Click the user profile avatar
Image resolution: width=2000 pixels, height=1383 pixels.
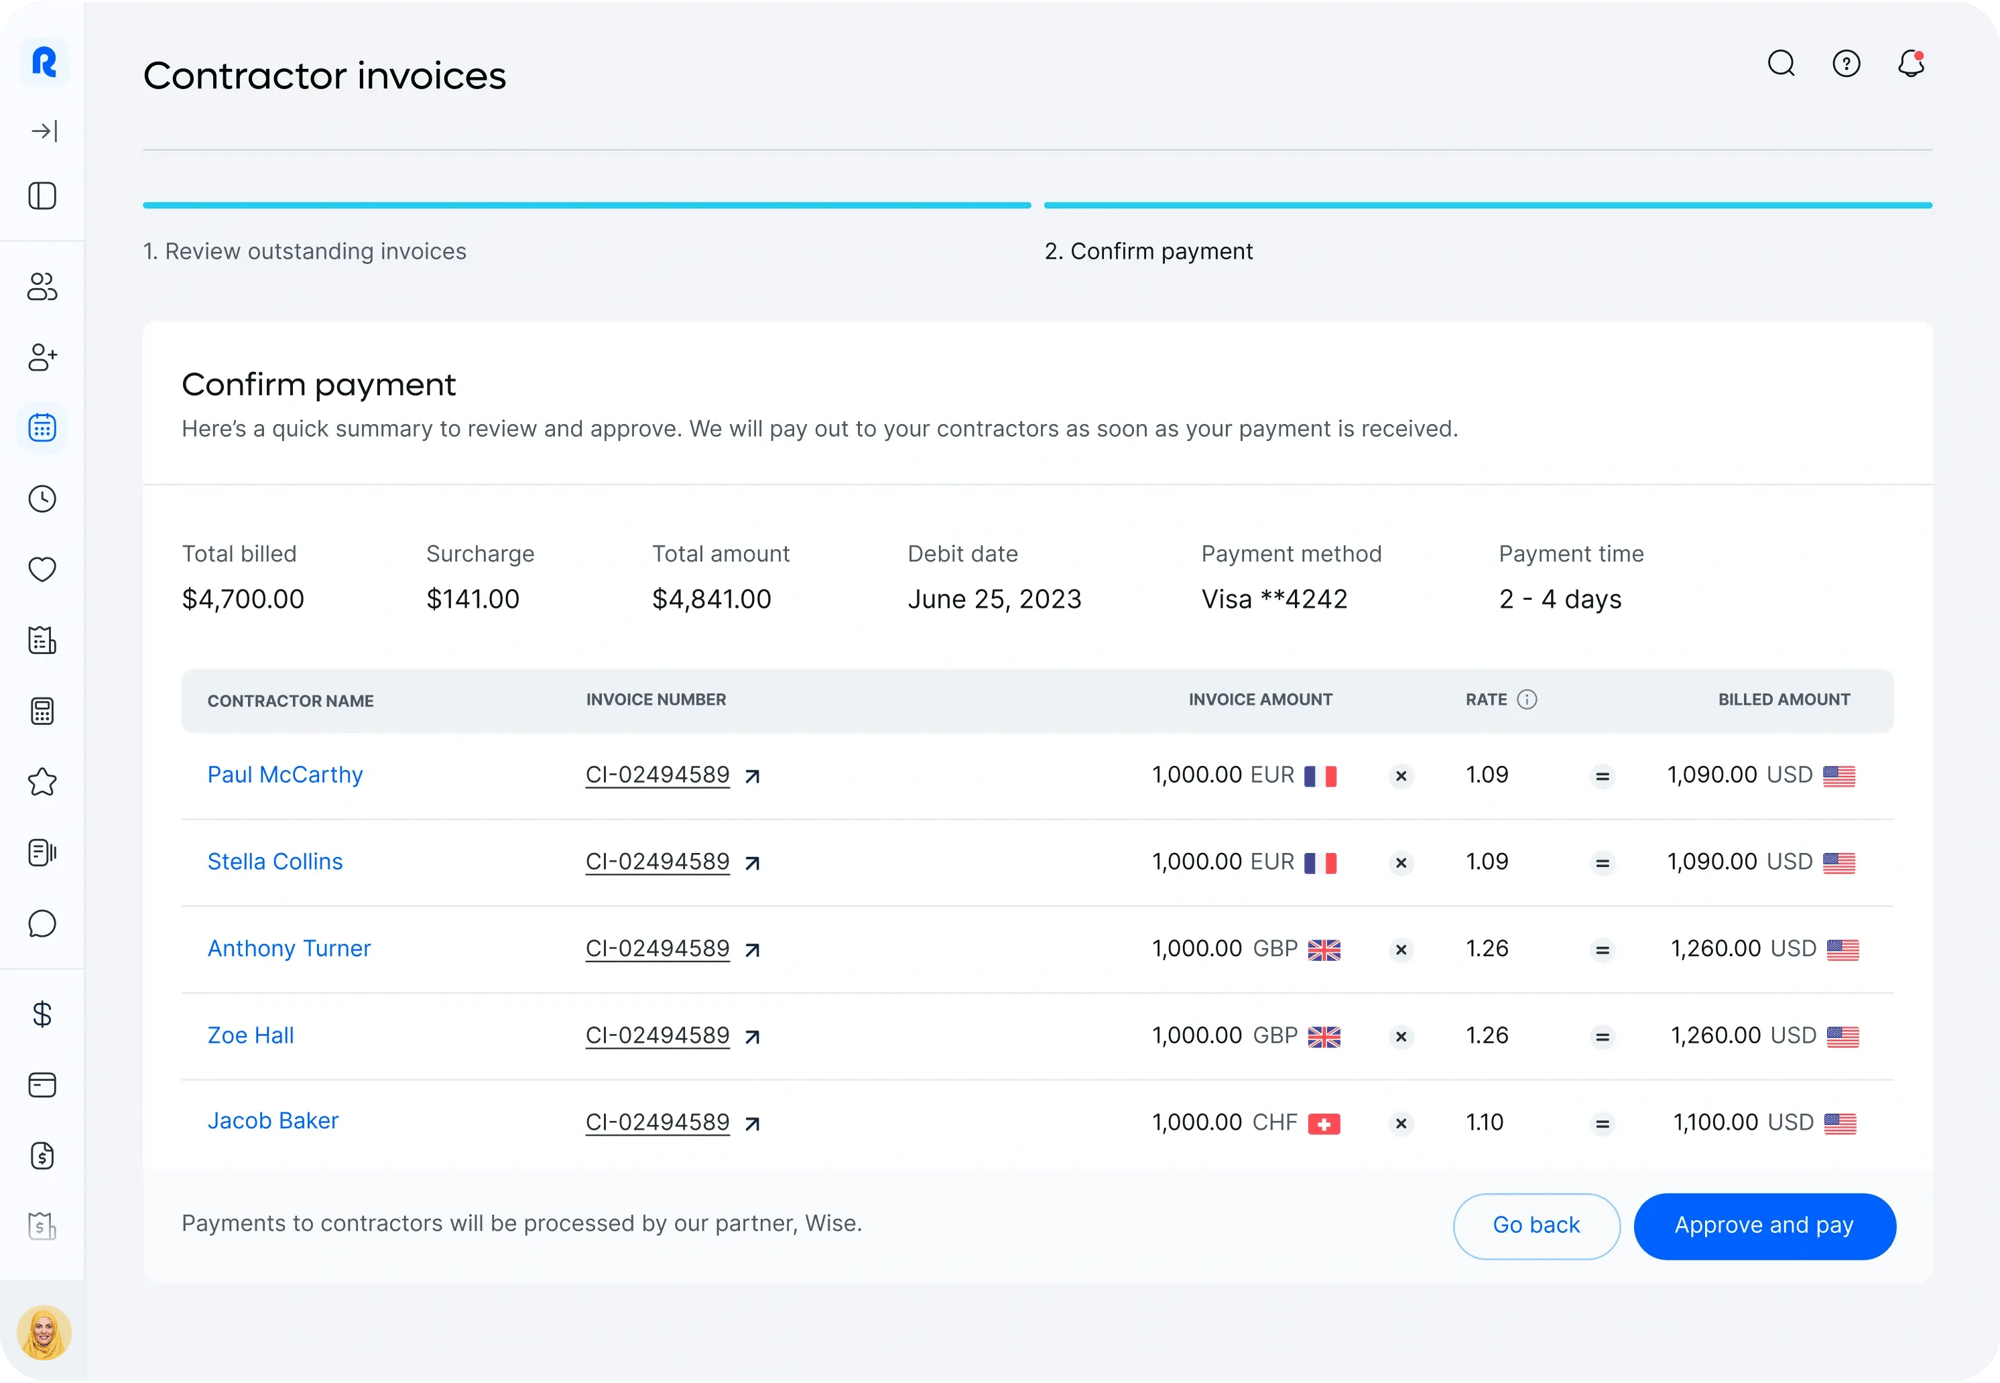43,1333
